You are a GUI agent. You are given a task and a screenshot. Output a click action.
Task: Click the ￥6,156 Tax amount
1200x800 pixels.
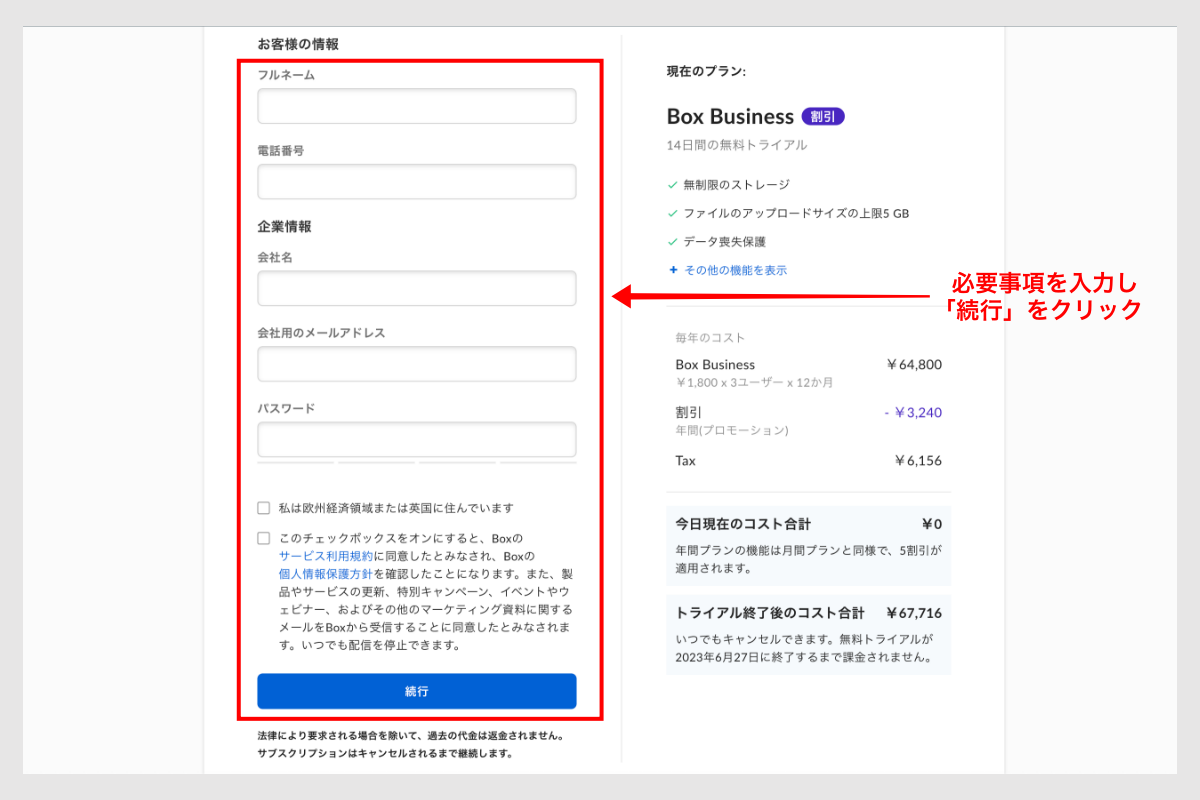tap(918, 461)
